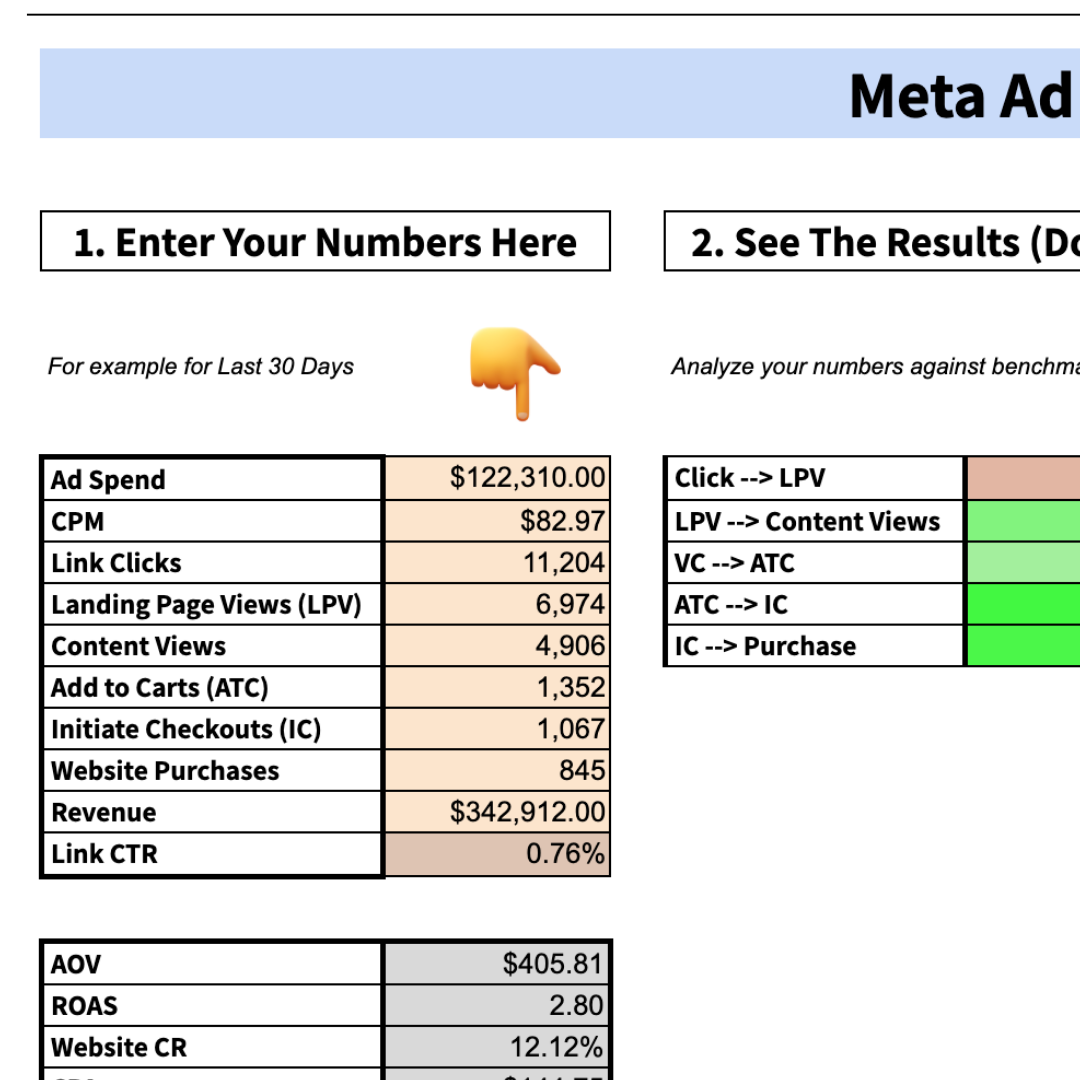Select the AOV result cell $405.81

click(x=497, y=964)
